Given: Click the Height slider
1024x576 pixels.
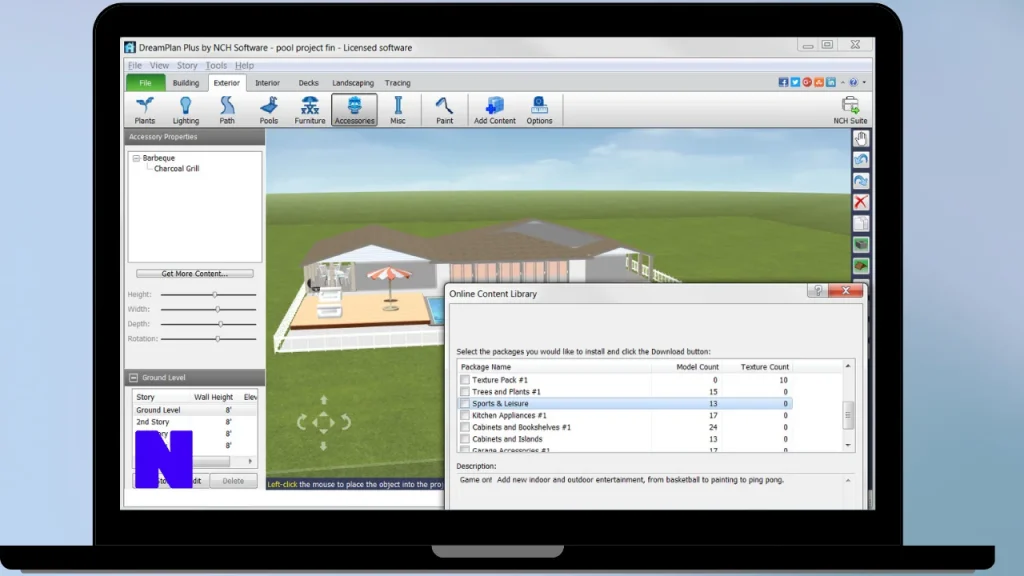Looking at the screenshot, I should click(208, 295).
